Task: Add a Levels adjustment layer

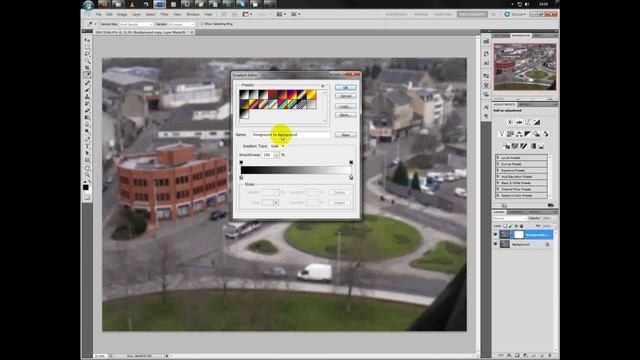Action: pyautogui.click(x=519, y=122)
